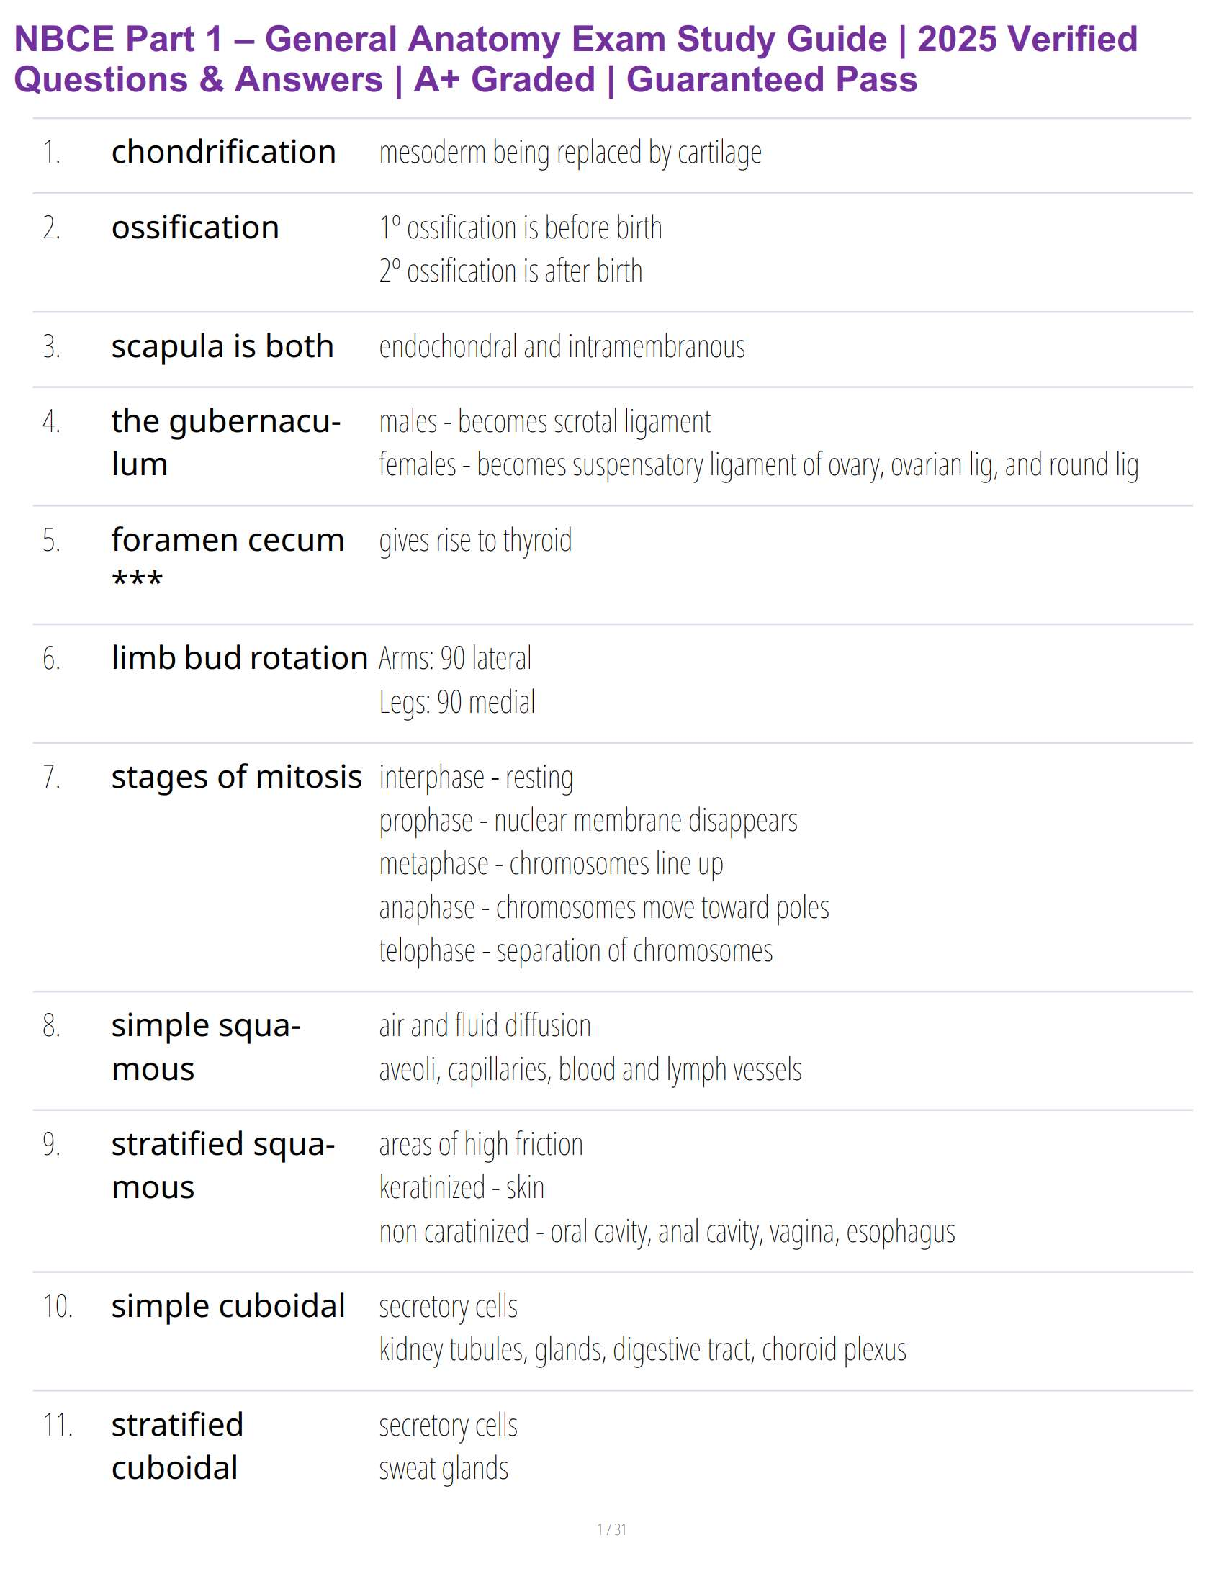Click the "sweat glands" answer text

443,1469
